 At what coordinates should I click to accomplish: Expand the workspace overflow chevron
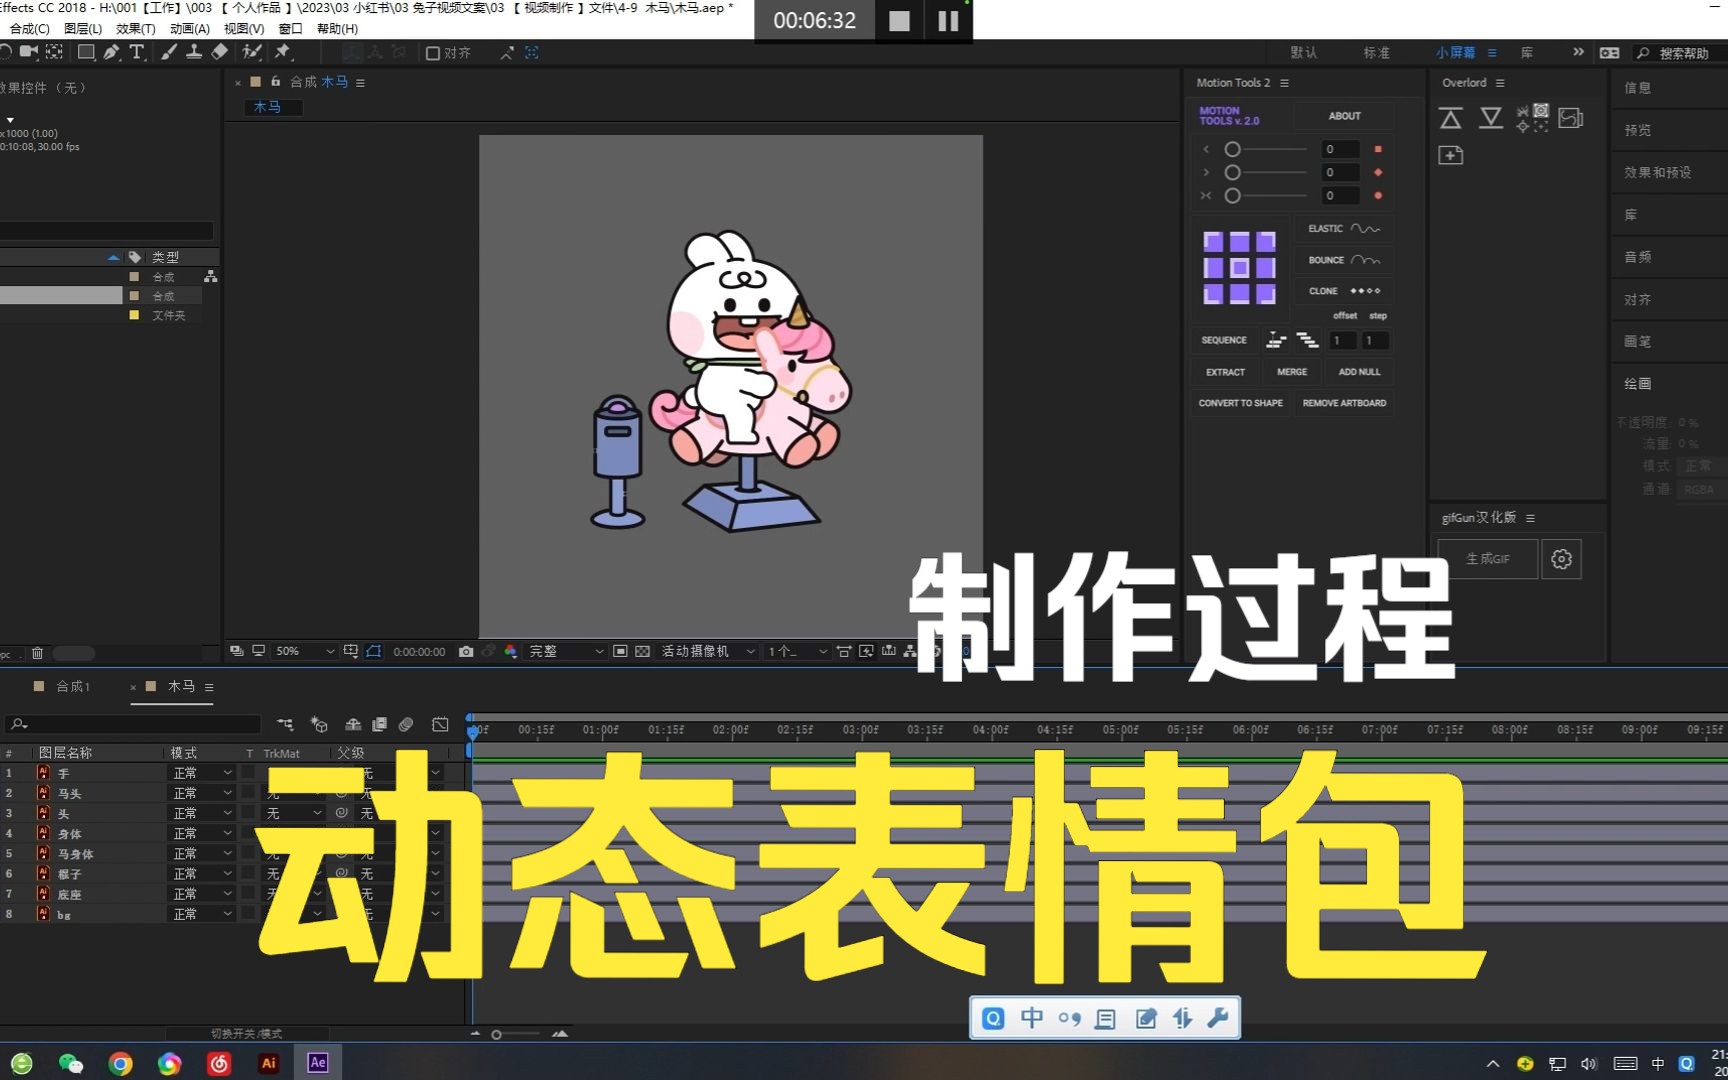(1578, 52)
